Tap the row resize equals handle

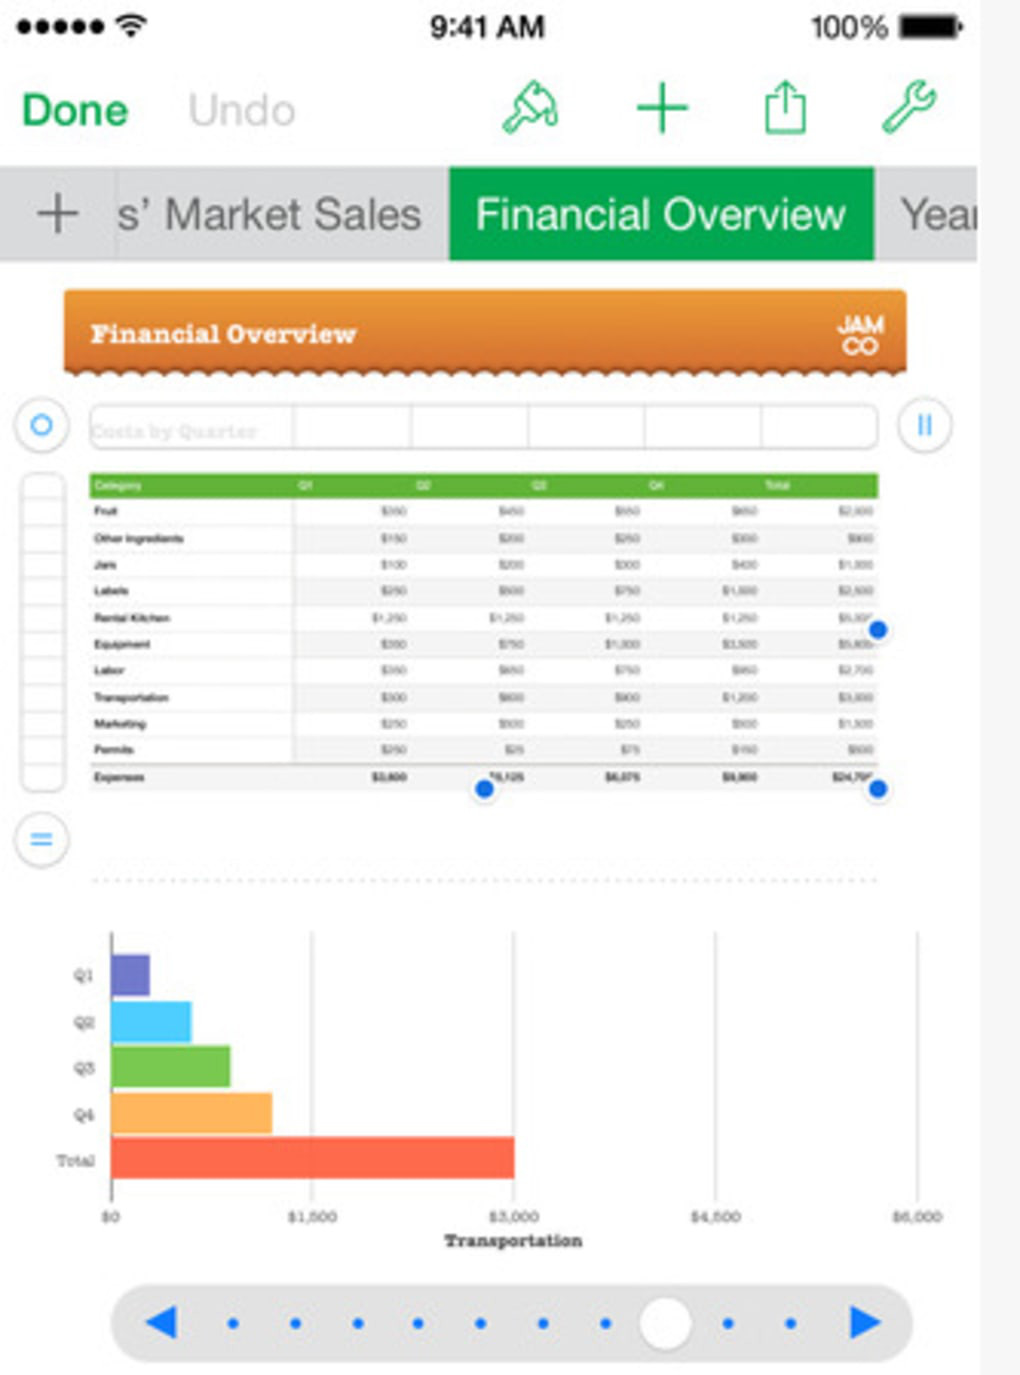tap(42, 839)
